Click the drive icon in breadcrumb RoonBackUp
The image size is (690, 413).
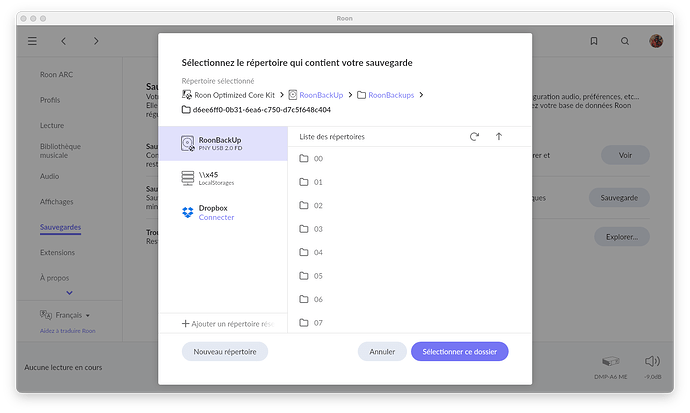click(293, 95)
